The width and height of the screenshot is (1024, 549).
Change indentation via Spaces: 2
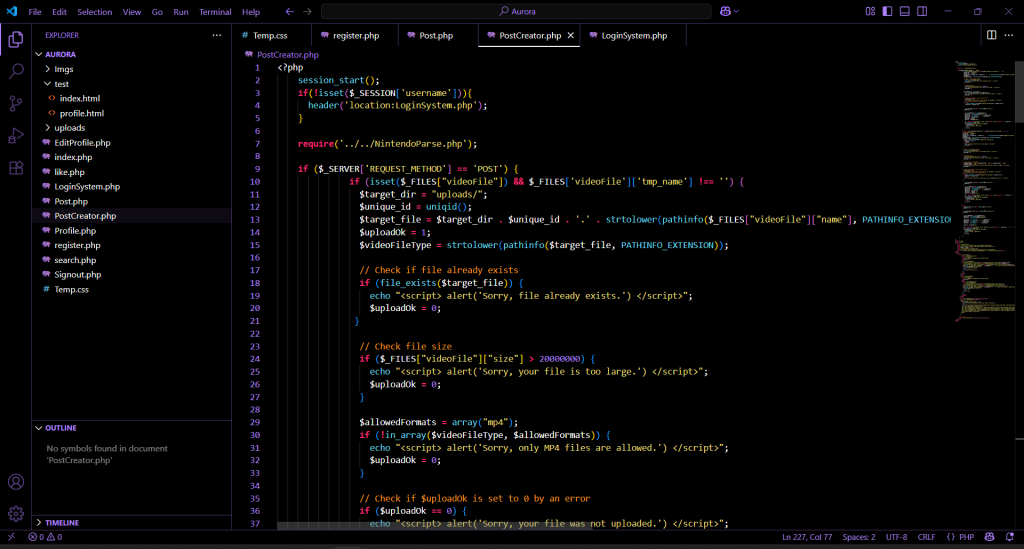[859, 537]
